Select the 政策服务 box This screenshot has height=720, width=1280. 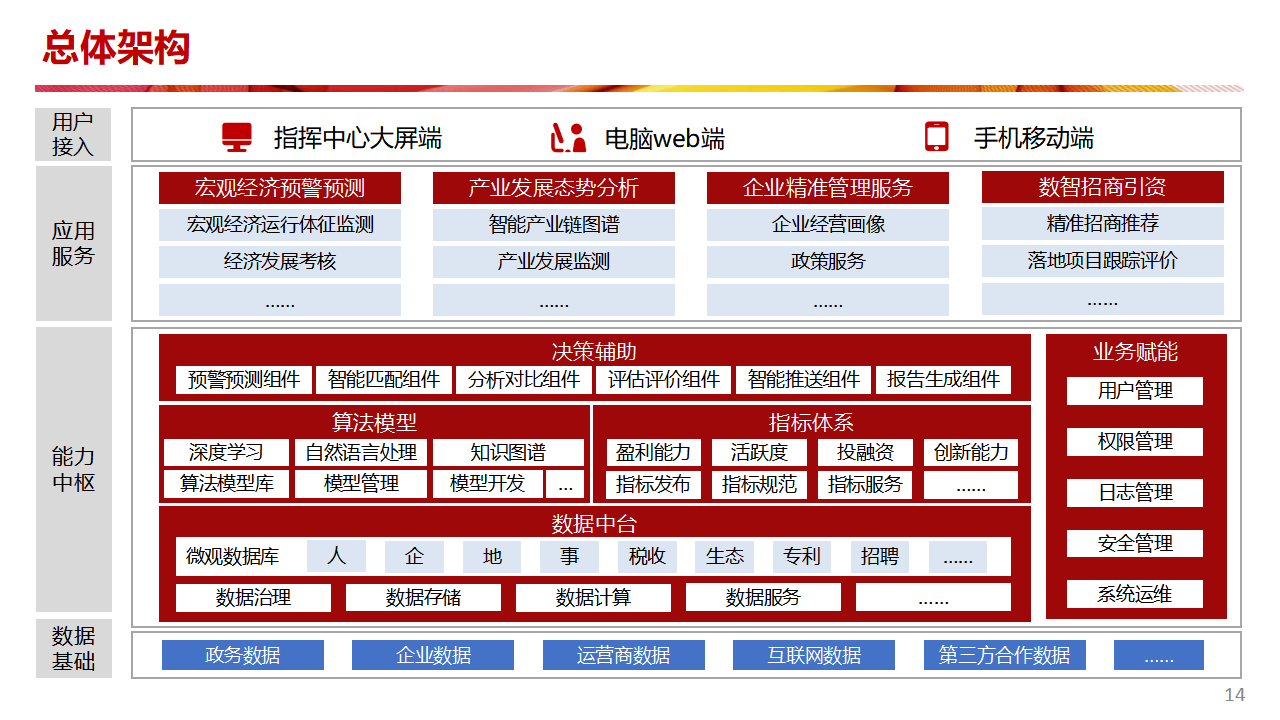pos(828,262)
